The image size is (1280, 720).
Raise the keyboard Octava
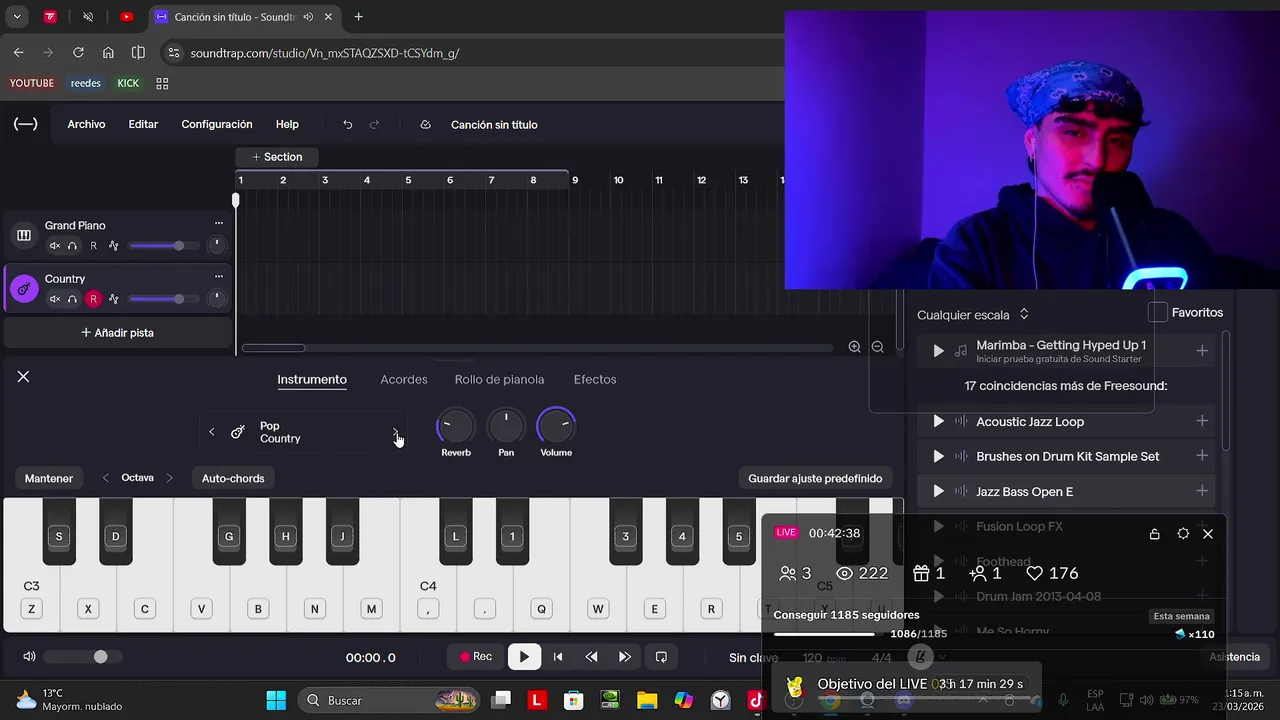pyautogui.click(x=169, y=478)
